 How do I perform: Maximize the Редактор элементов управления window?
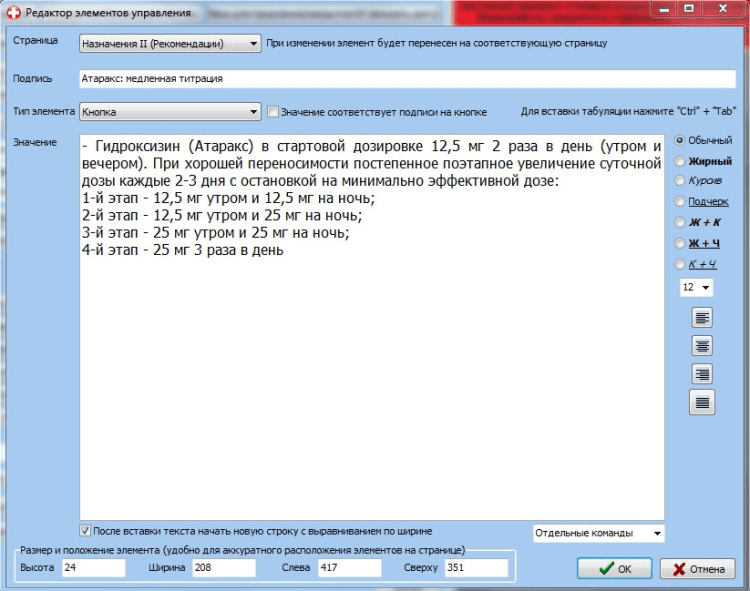689,9
